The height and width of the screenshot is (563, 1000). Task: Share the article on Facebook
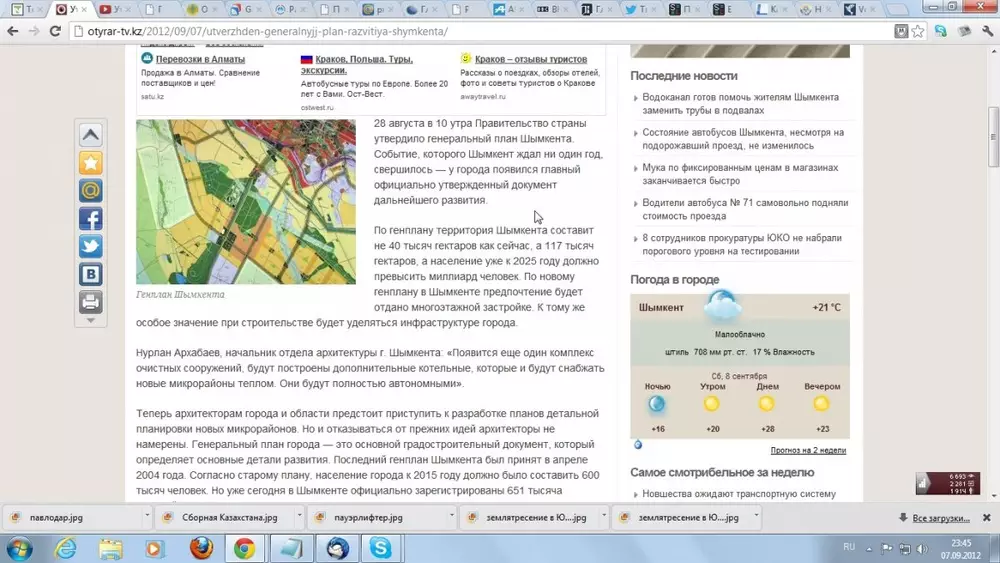[90, 219]
